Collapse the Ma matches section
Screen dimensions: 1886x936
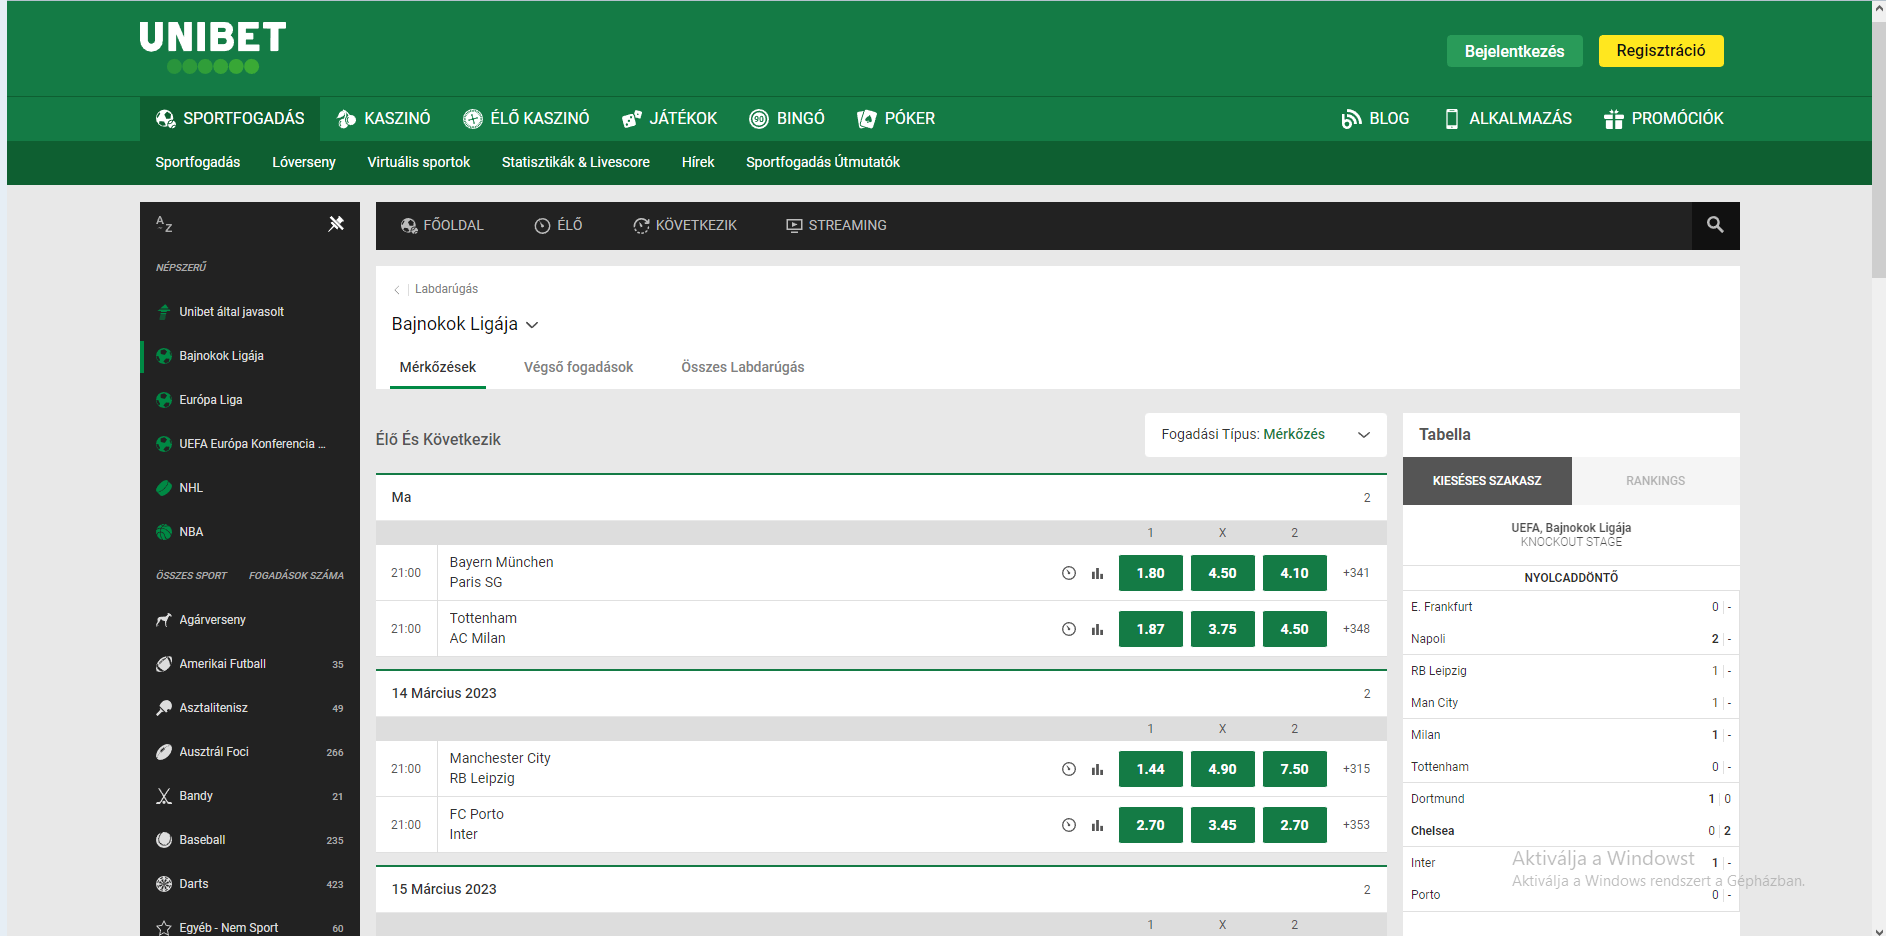(881, 497)
